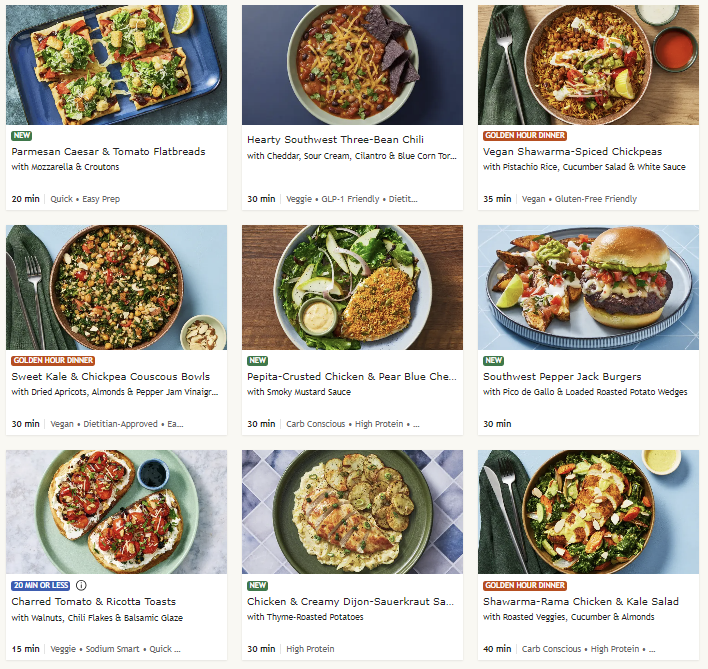
Task: Open the Chicken & Creamy Dijon-Sauerkraut recipe title
Action: [351, 602]
